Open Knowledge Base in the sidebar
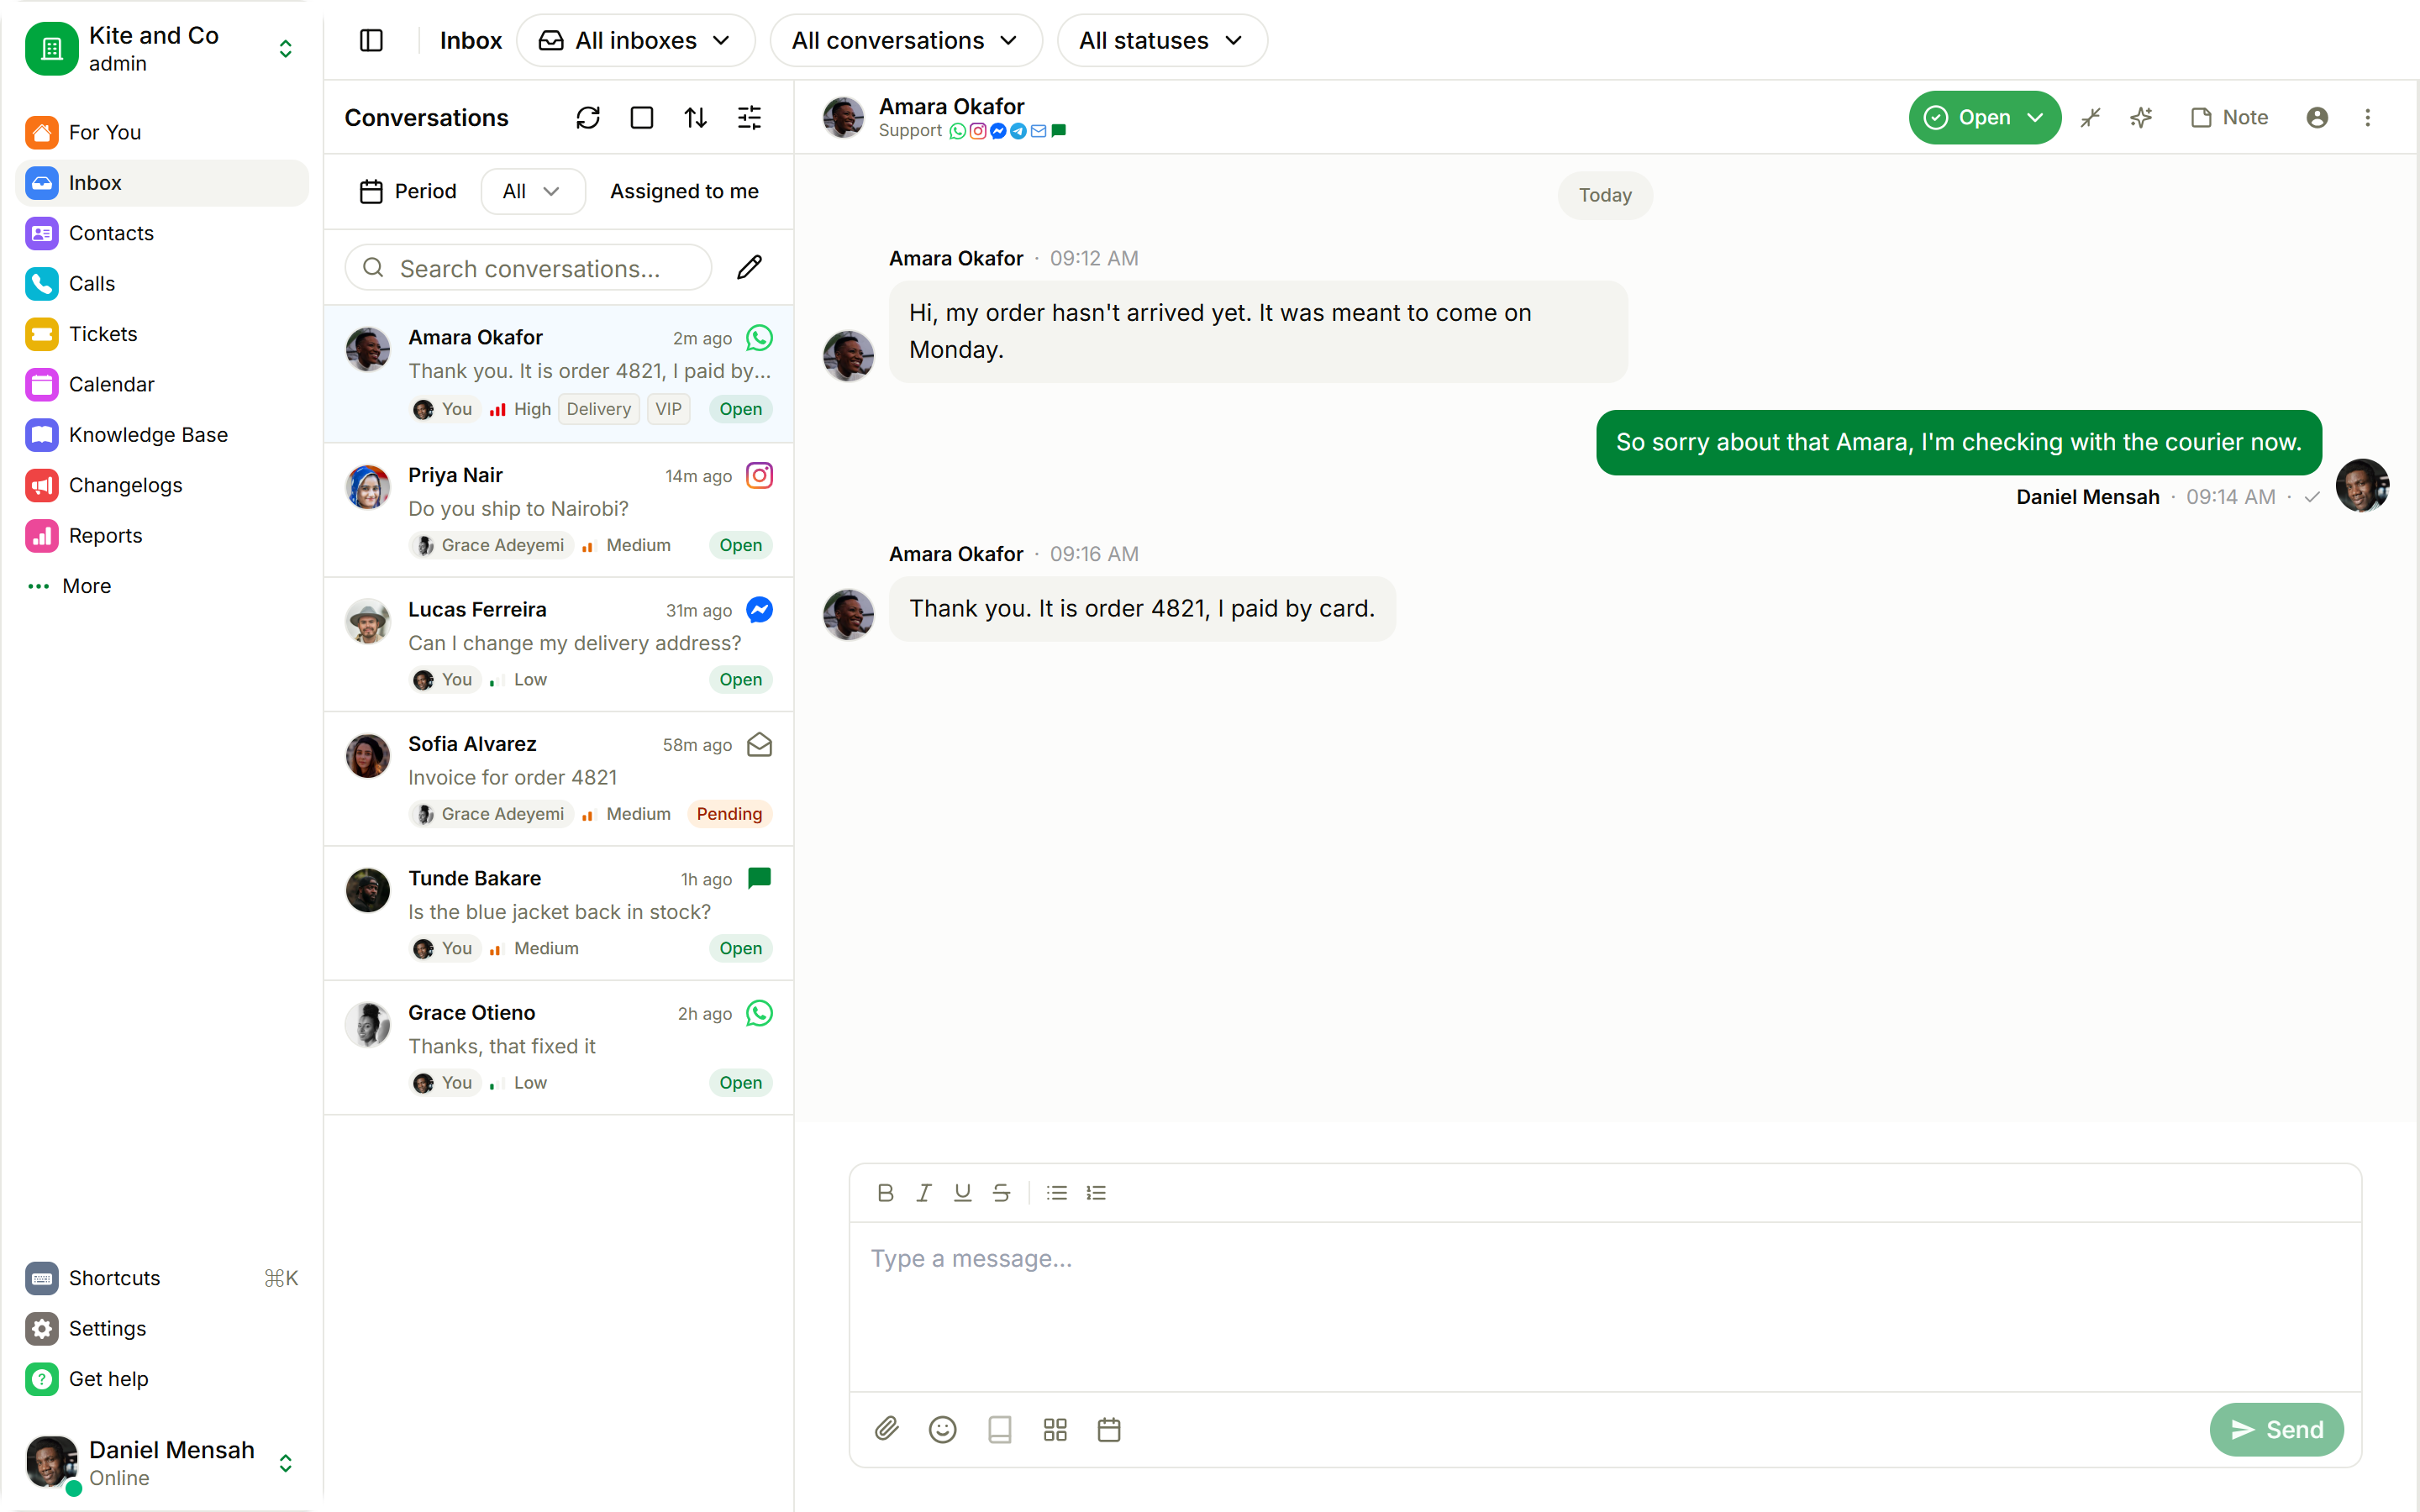 163,435
